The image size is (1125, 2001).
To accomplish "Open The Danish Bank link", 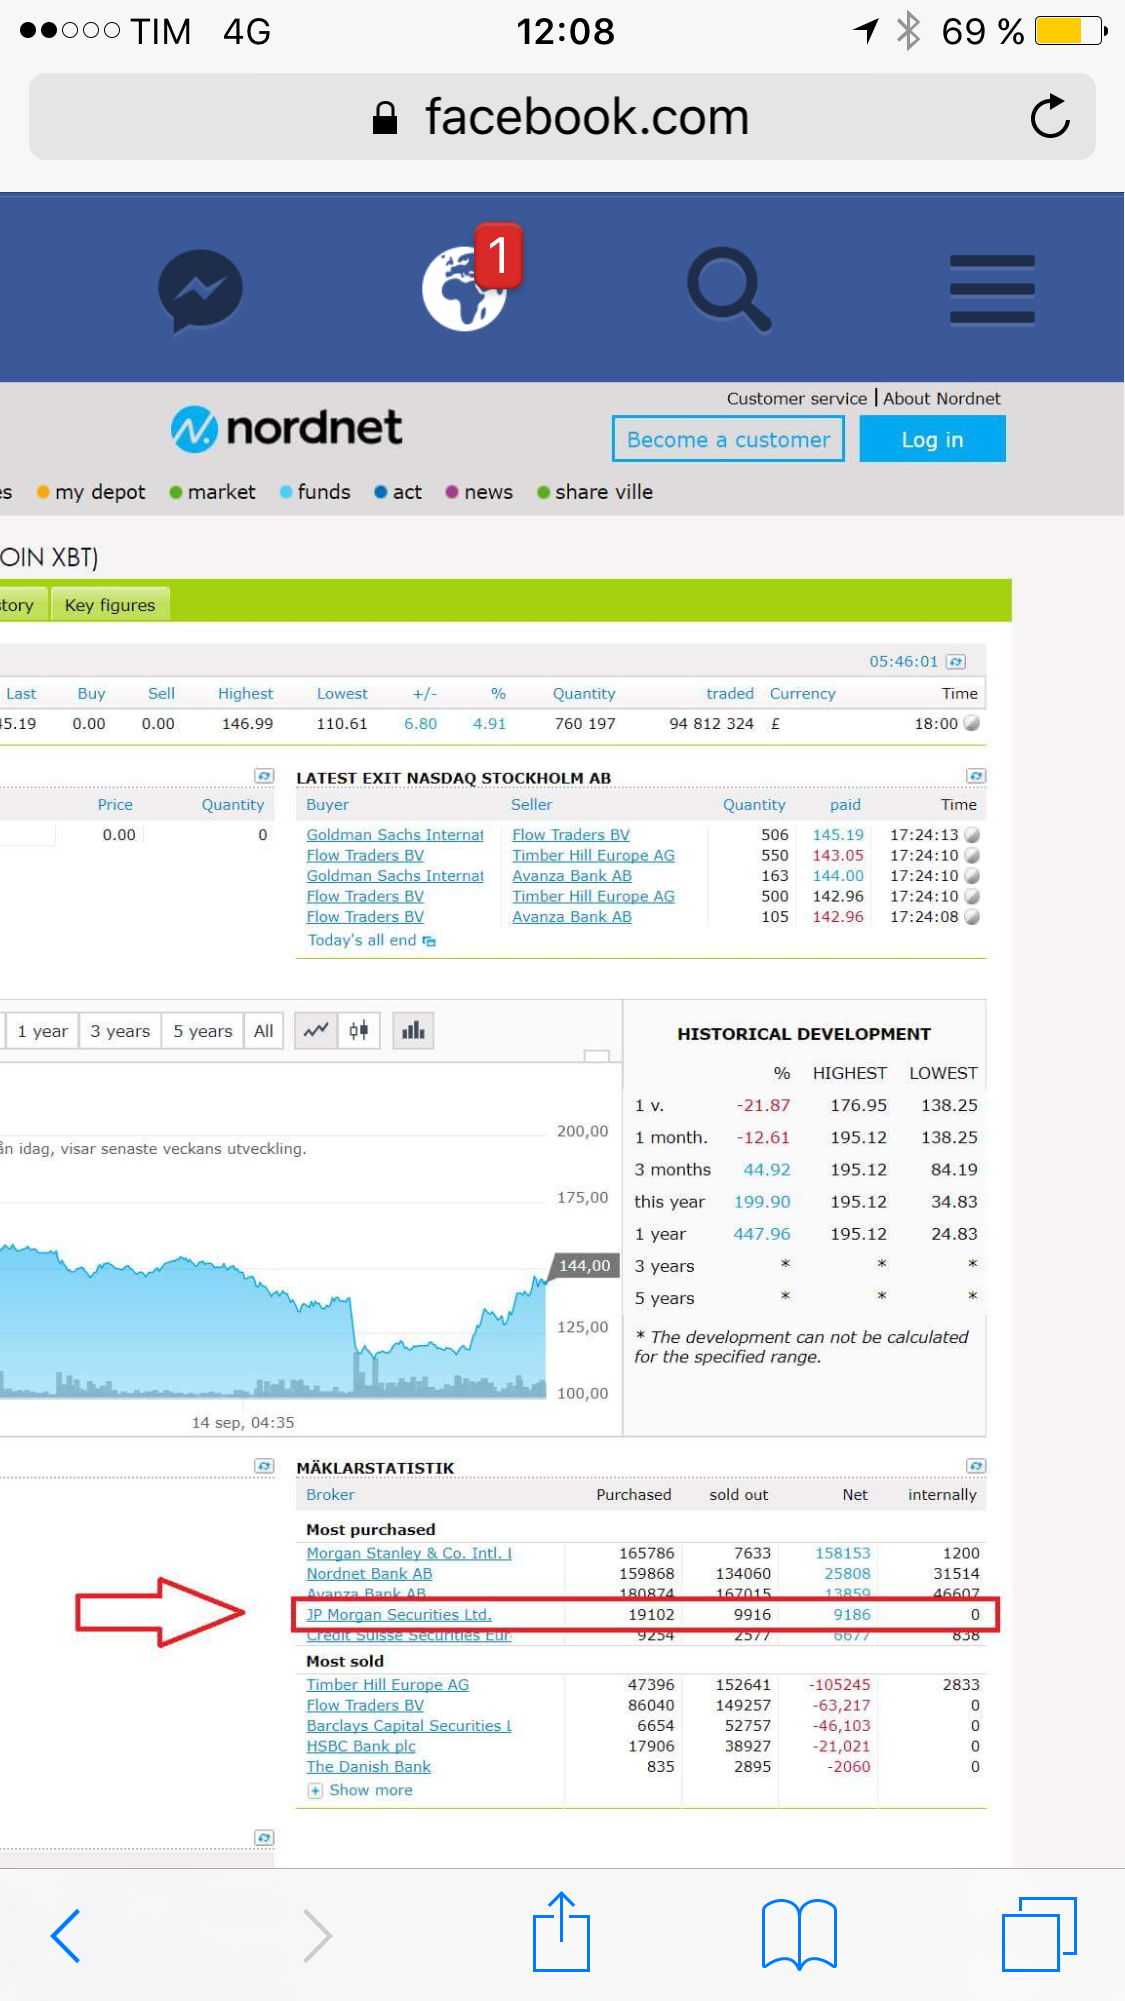I will point(368,1766).
